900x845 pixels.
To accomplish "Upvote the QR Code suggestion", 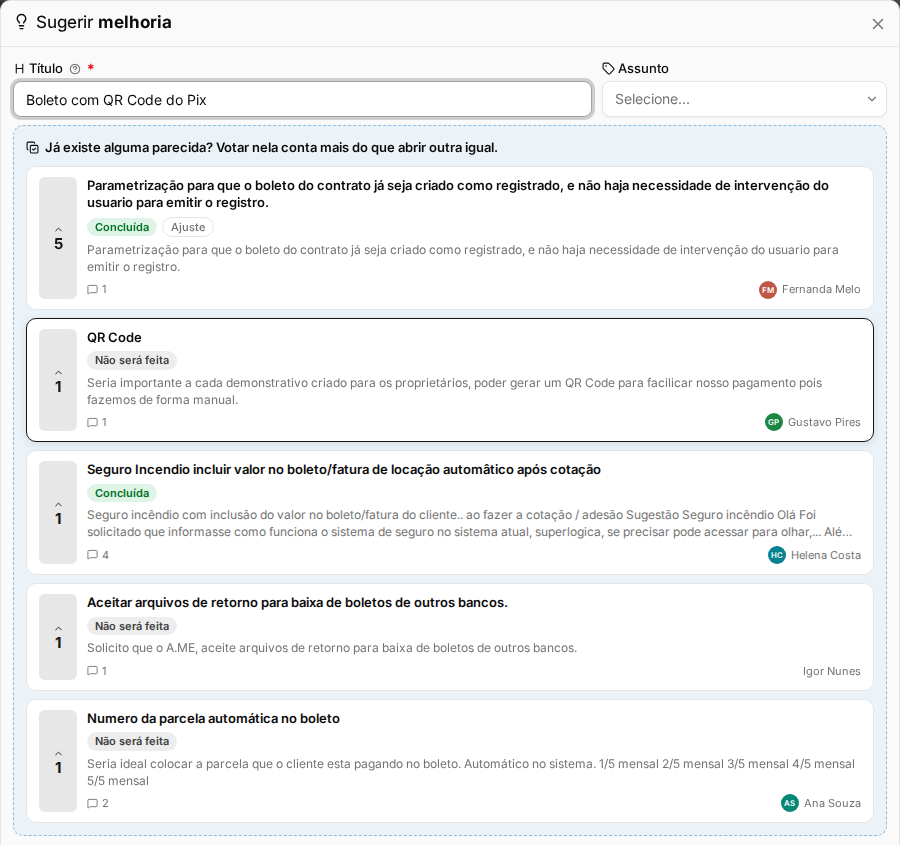I will click(x=58, y=380).
